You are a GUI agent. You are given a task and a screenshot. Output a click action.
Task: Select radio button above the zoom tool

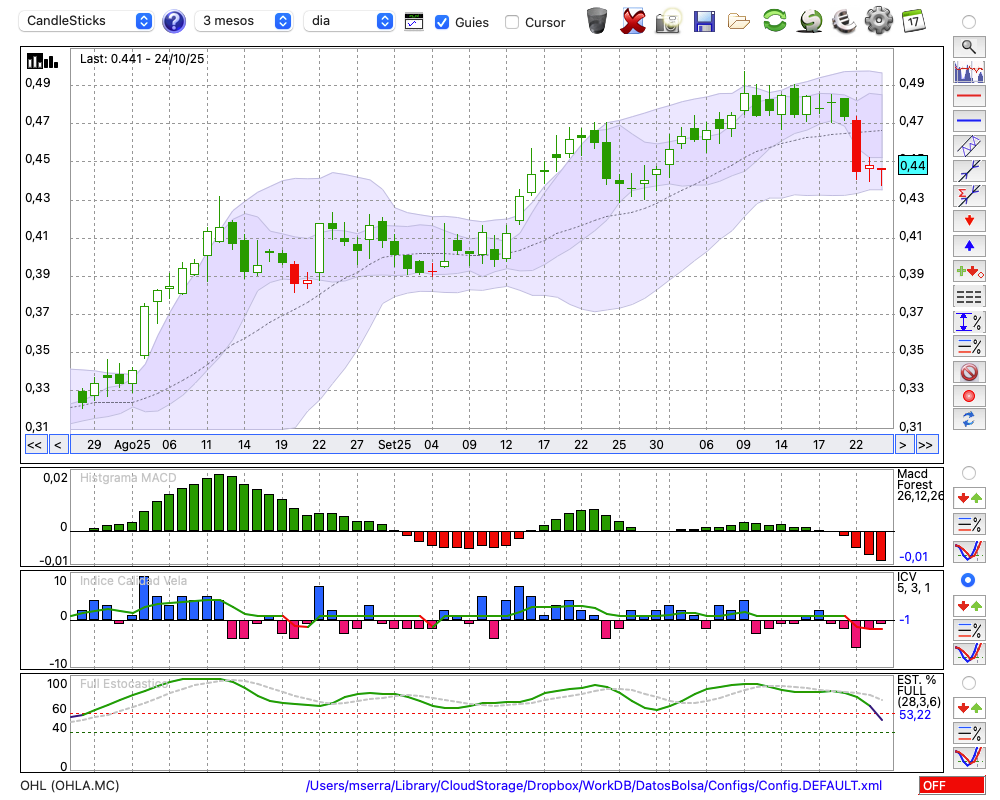point(969,22)
